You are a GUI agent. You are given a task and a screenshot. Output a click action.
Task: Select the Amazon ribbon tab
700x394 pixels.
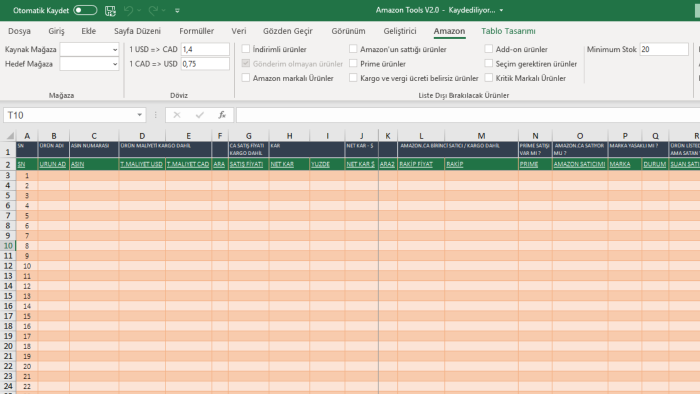pos(449,31)
